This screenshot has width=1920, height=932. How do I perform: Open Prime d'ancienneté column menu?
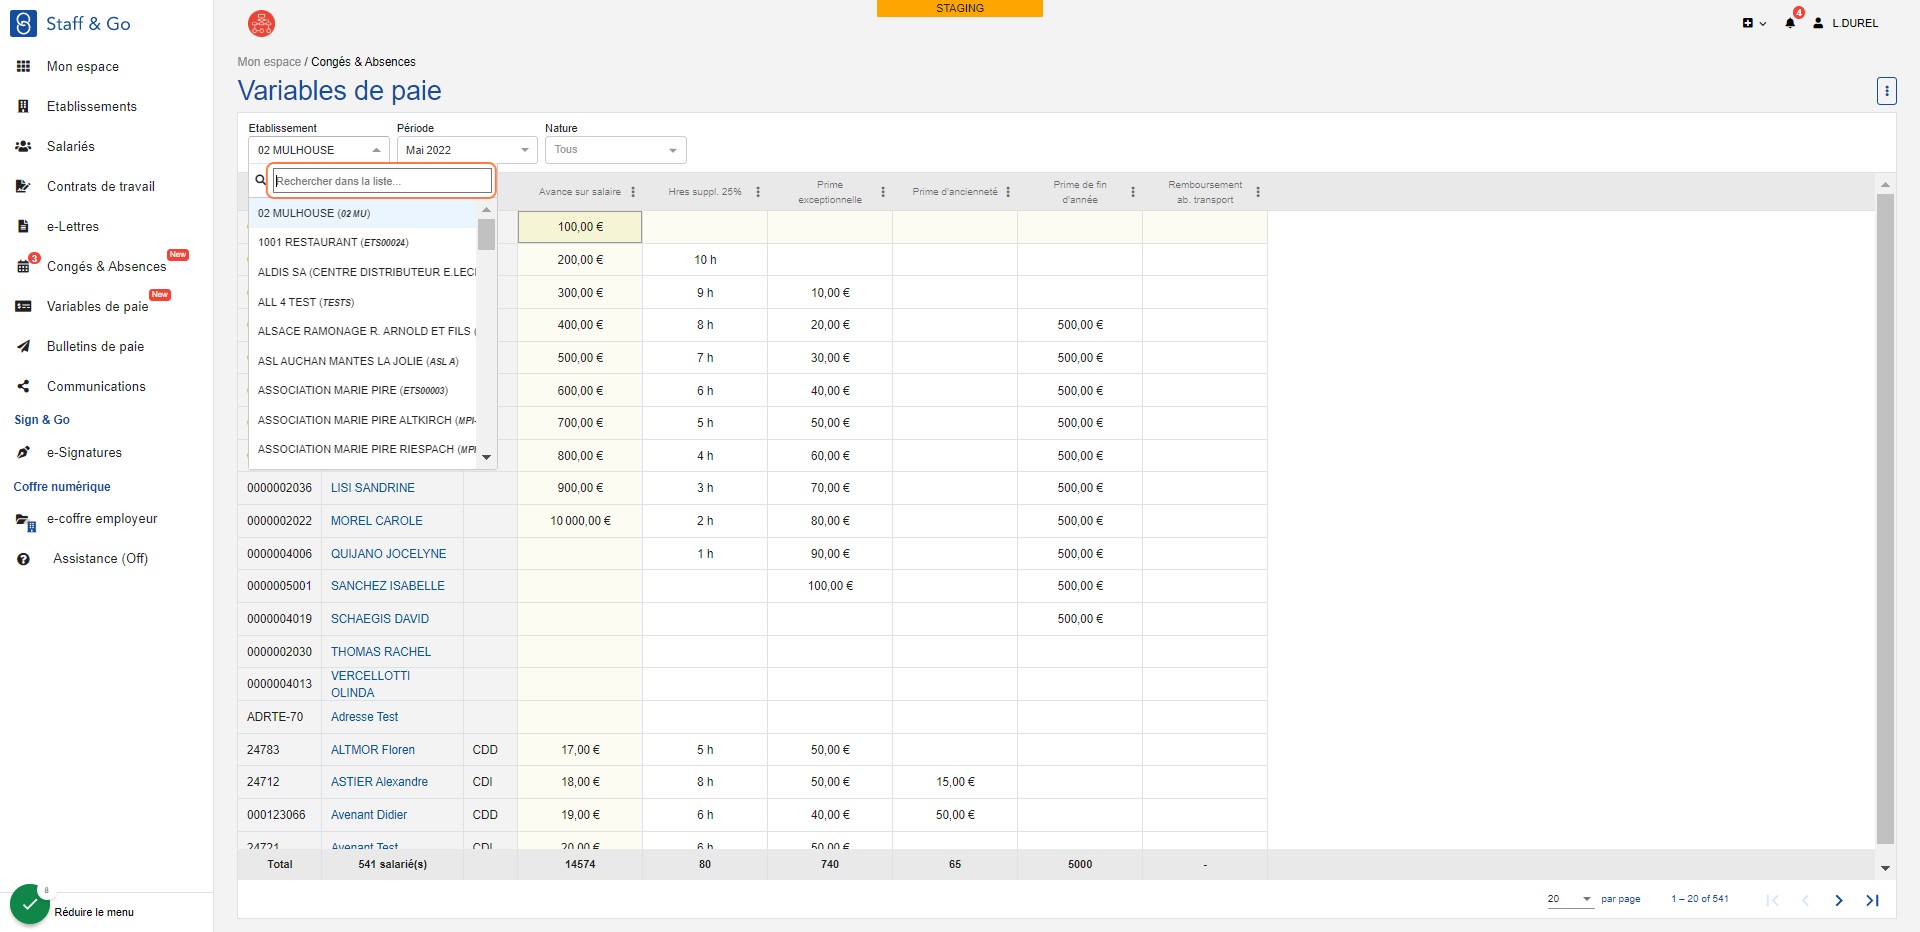(x=1008, y=192)
